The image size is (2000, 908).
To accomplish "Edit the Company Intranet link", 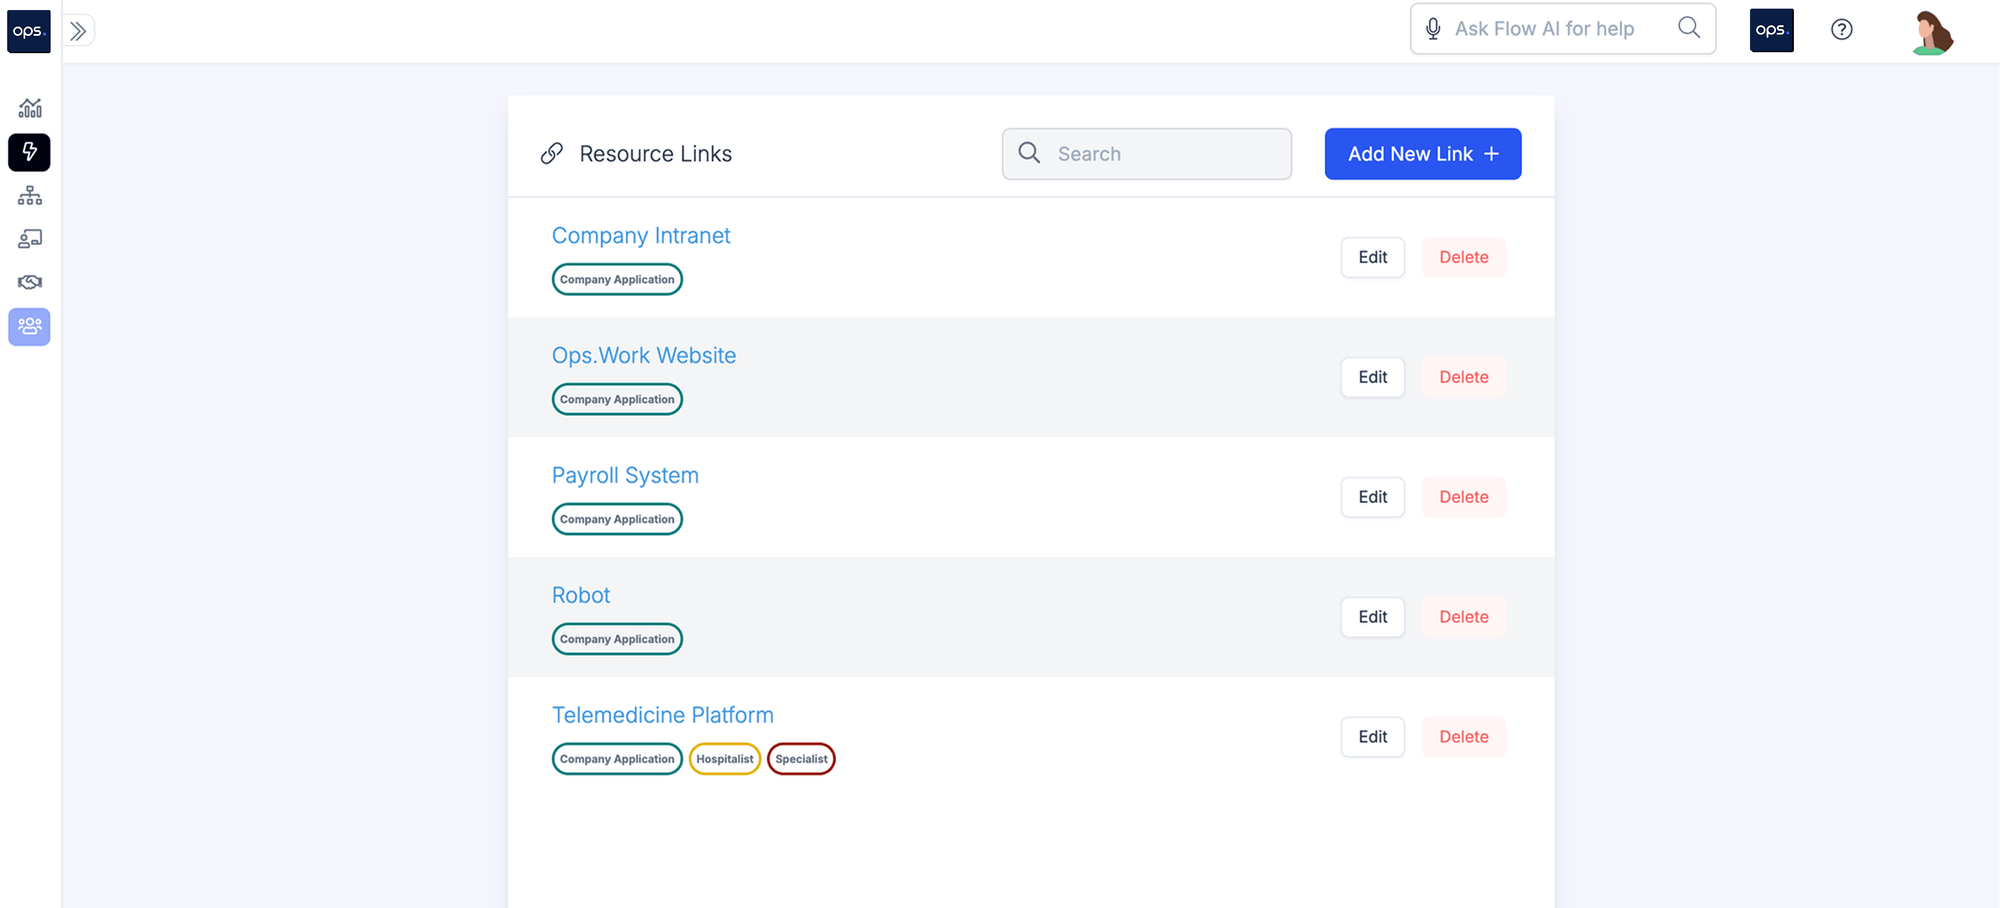I will (x=1372, y=257).
